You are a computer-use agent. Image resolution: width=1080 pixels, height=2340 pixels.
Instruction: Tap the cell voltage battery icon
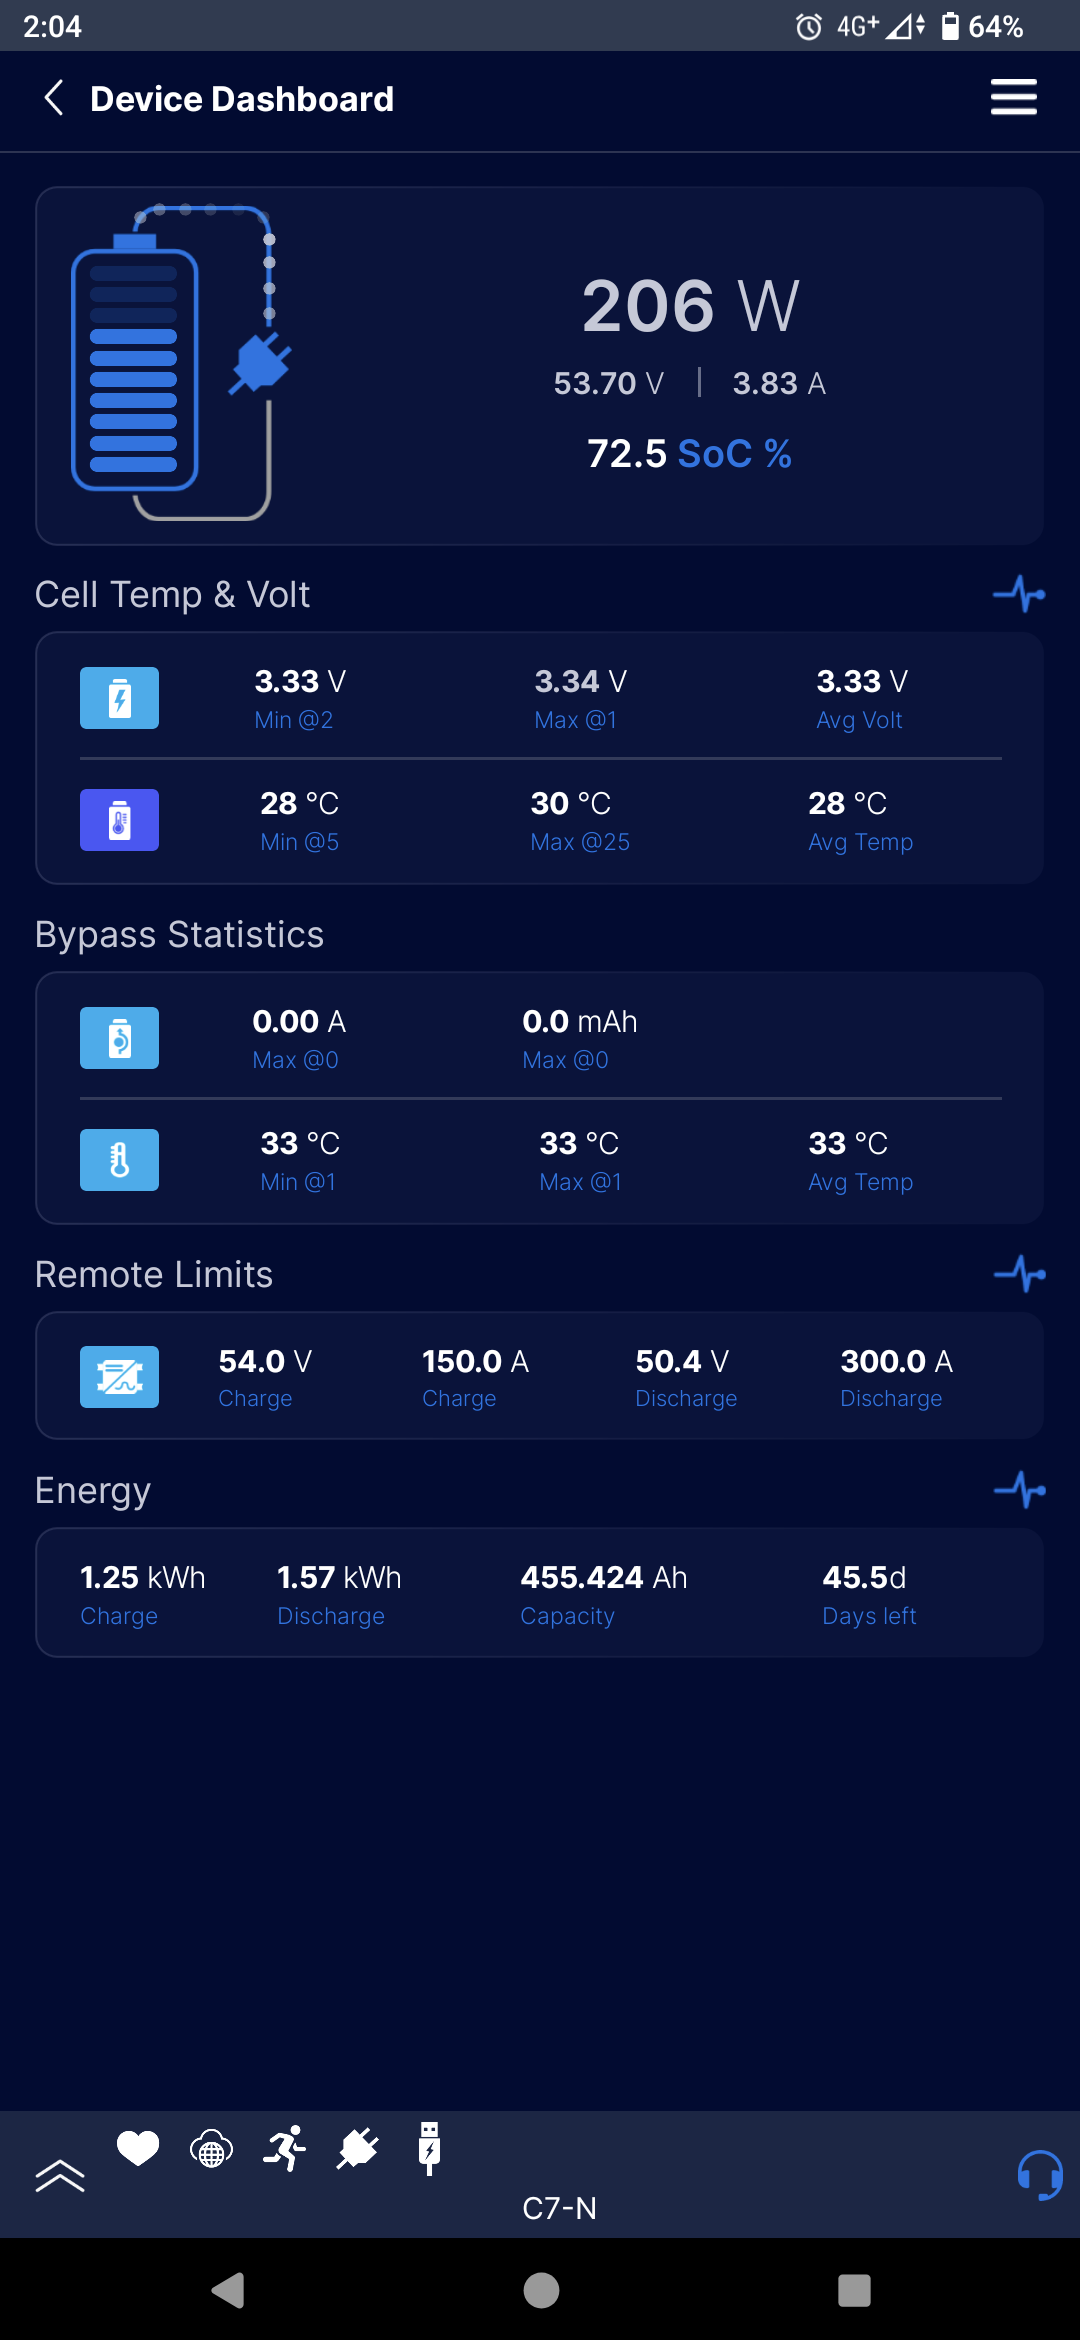(120, 698)
